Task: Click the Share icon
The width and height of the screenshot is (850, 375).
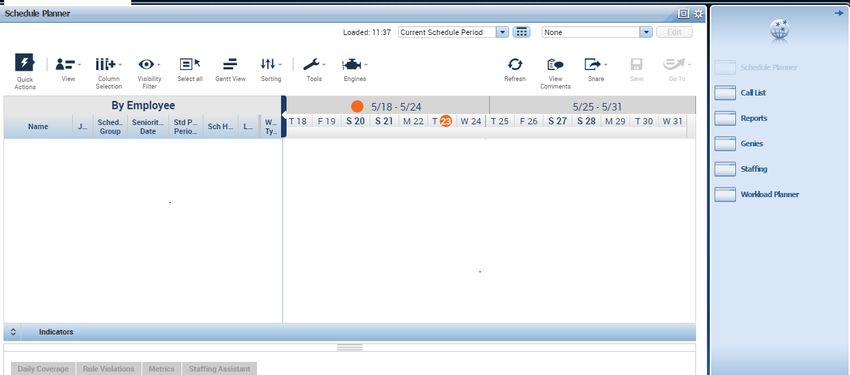Action: [x=593, y=64]
